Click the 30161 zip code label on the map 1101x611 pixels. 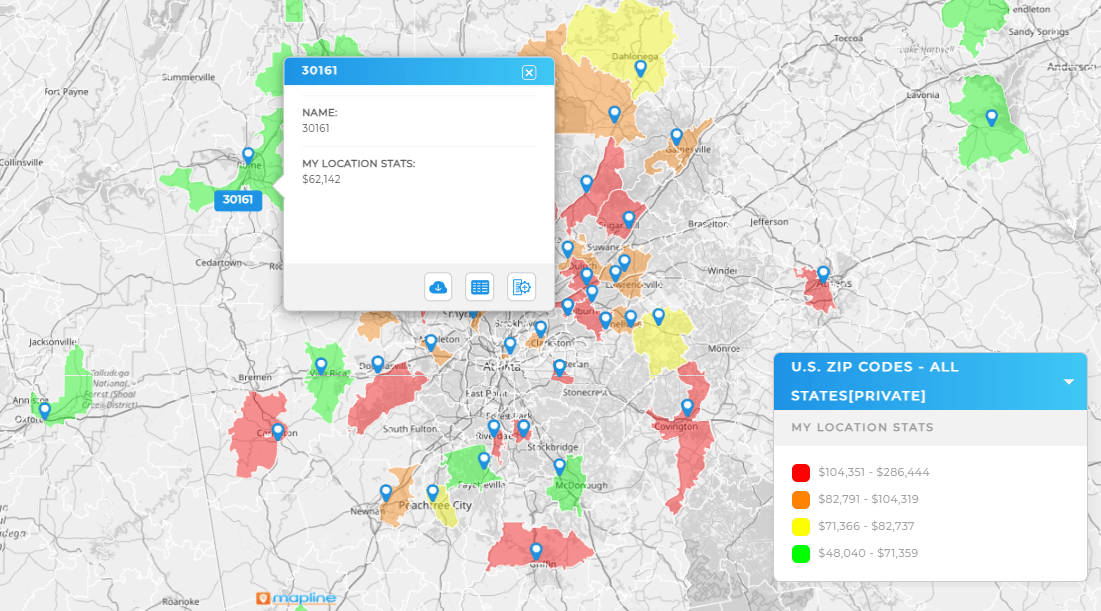tap(236, 201)
